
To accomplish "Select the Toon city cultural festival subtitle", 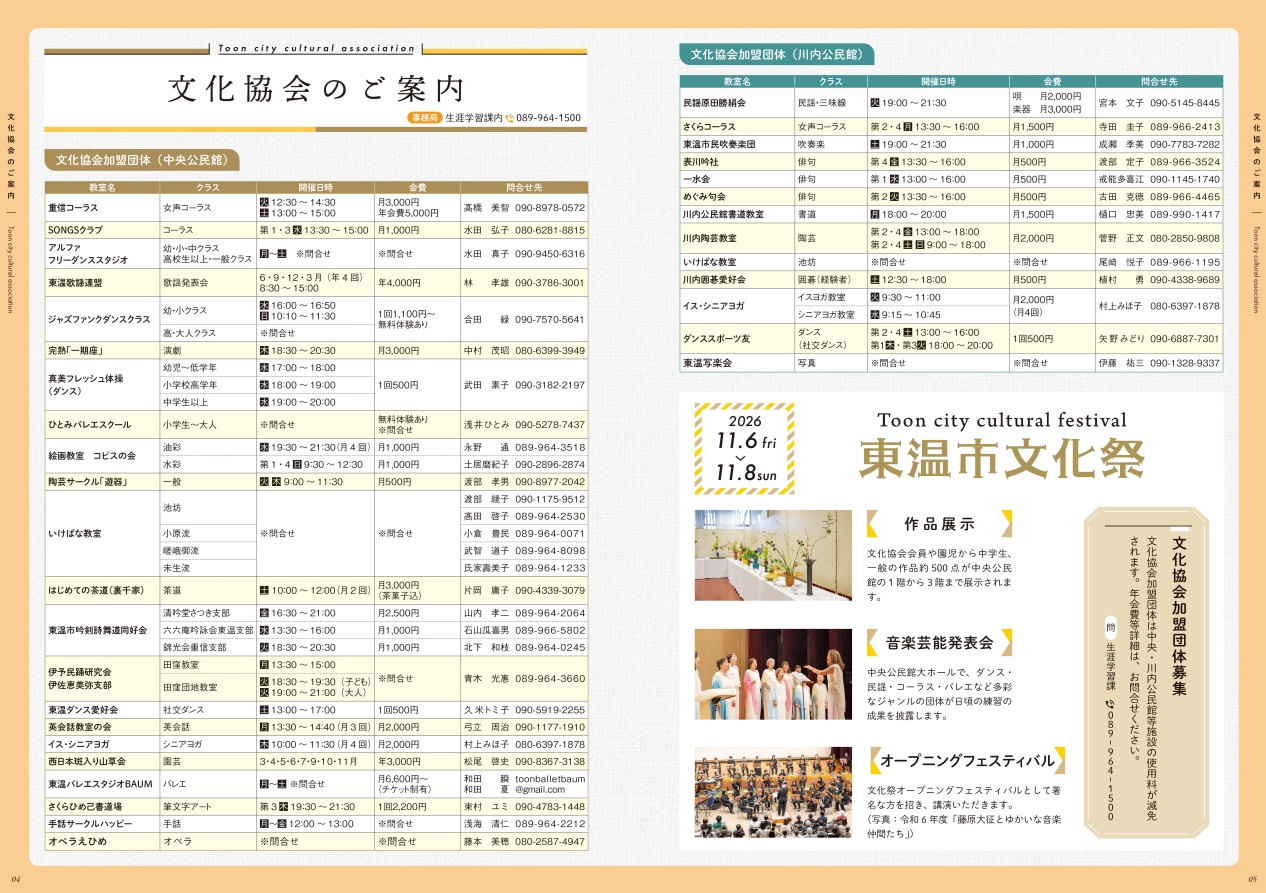I will [1002, 421].
